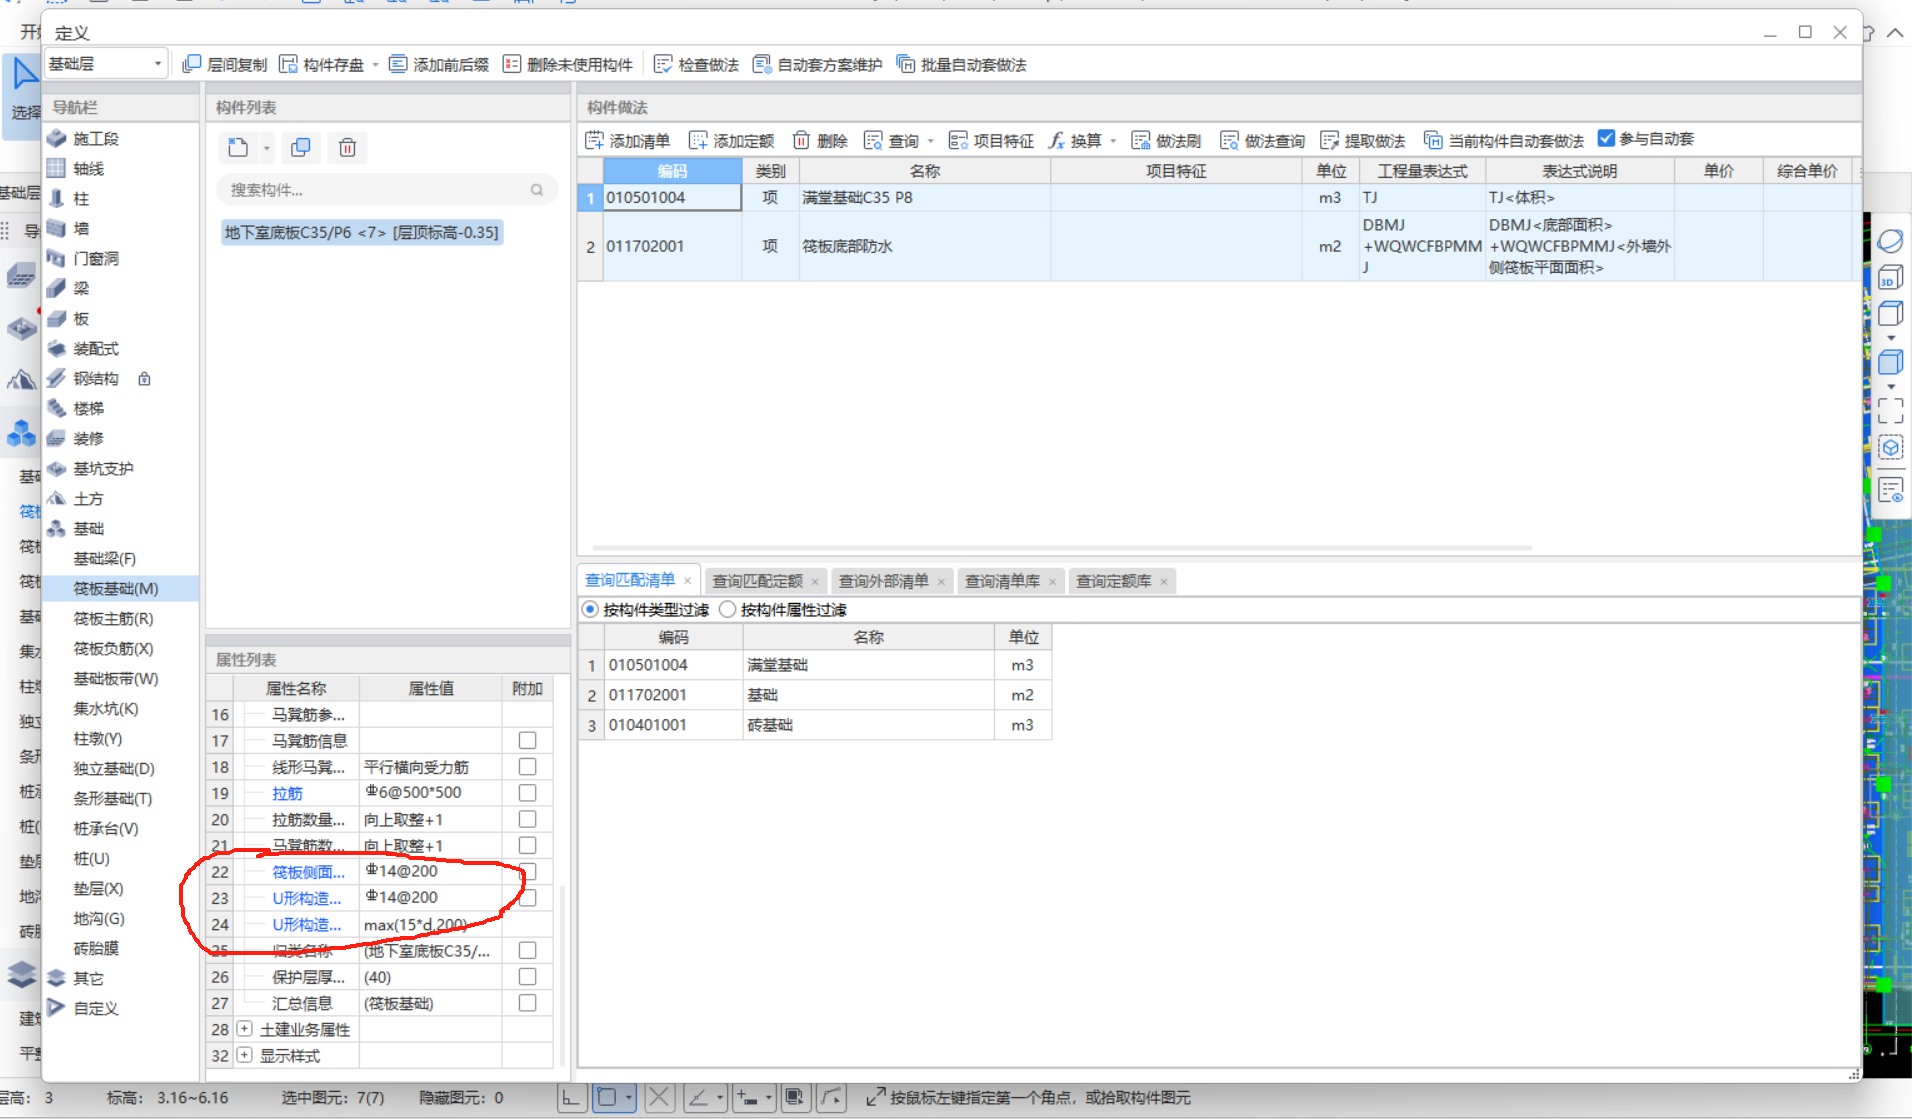Open the 筏板侧面 property link

tap(308, 872)
